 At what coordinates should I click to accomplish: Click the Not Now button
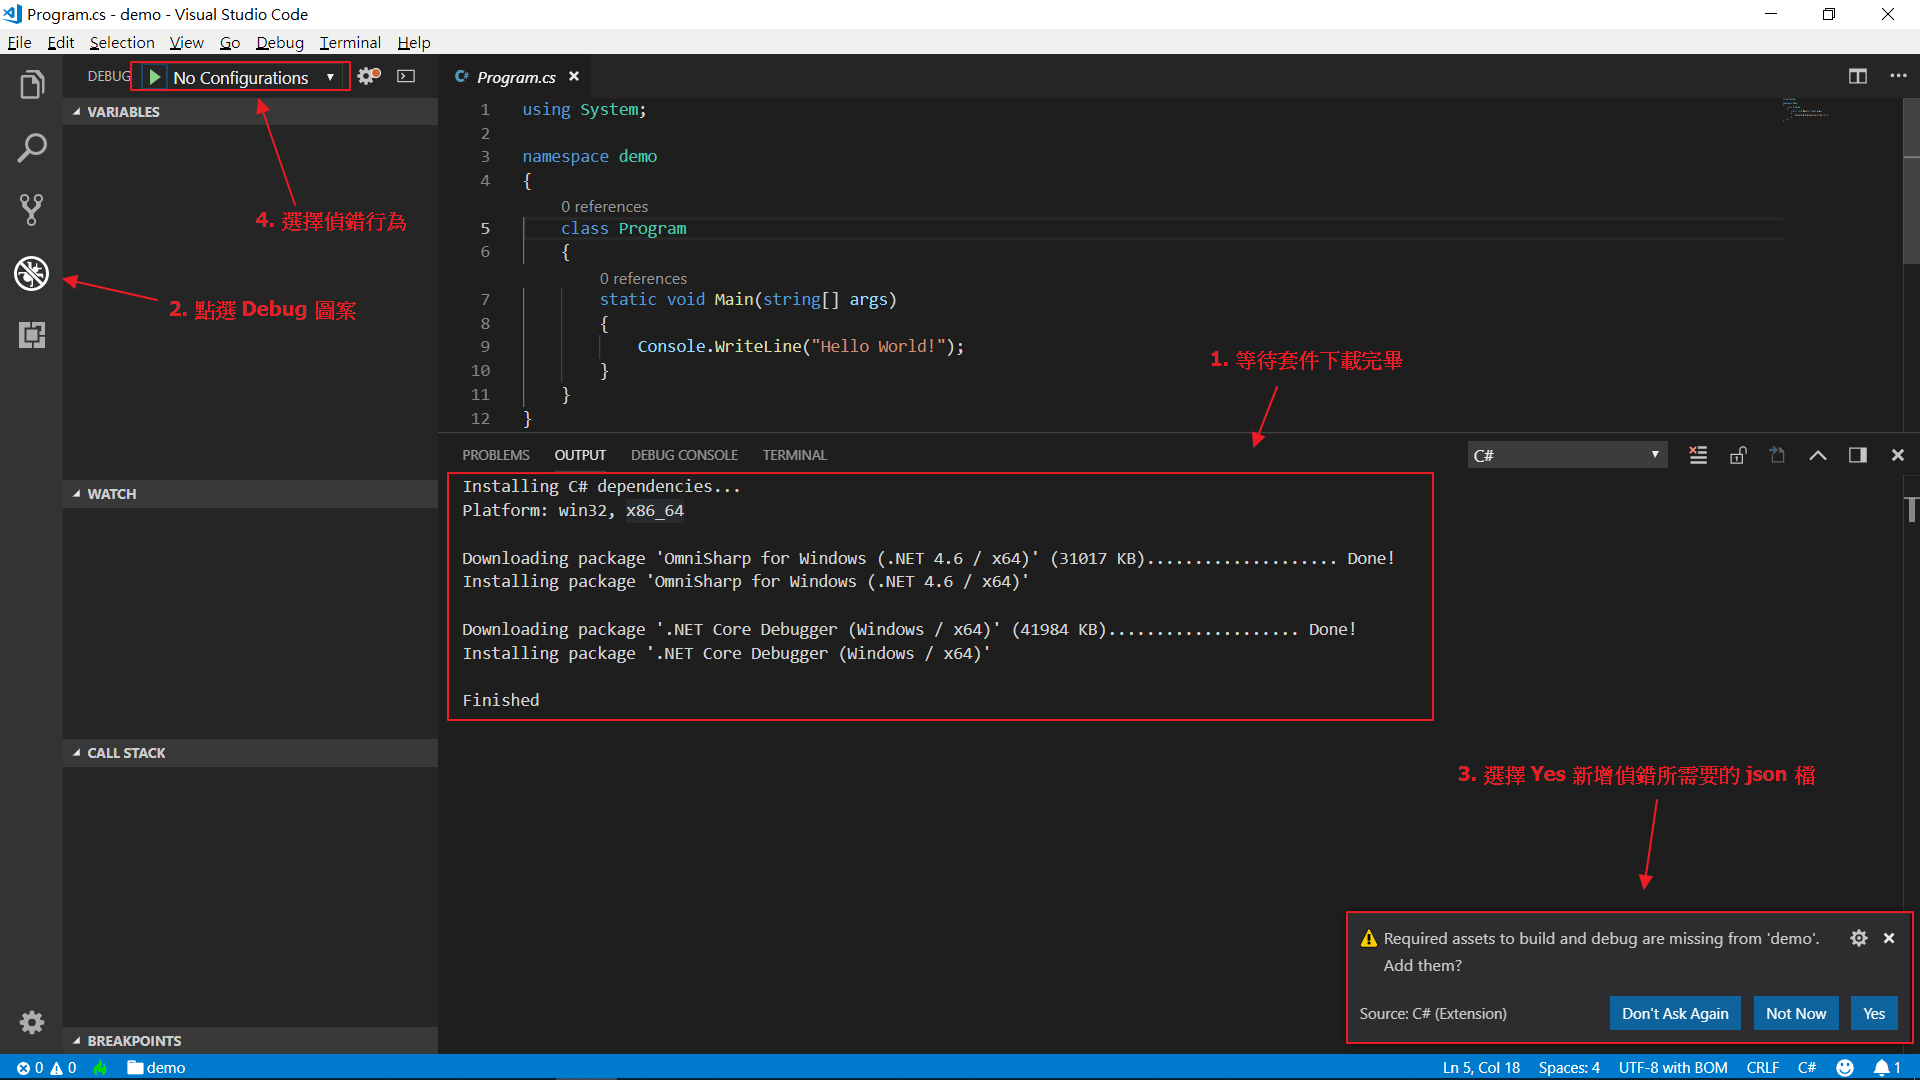tap(1795, 1013)
